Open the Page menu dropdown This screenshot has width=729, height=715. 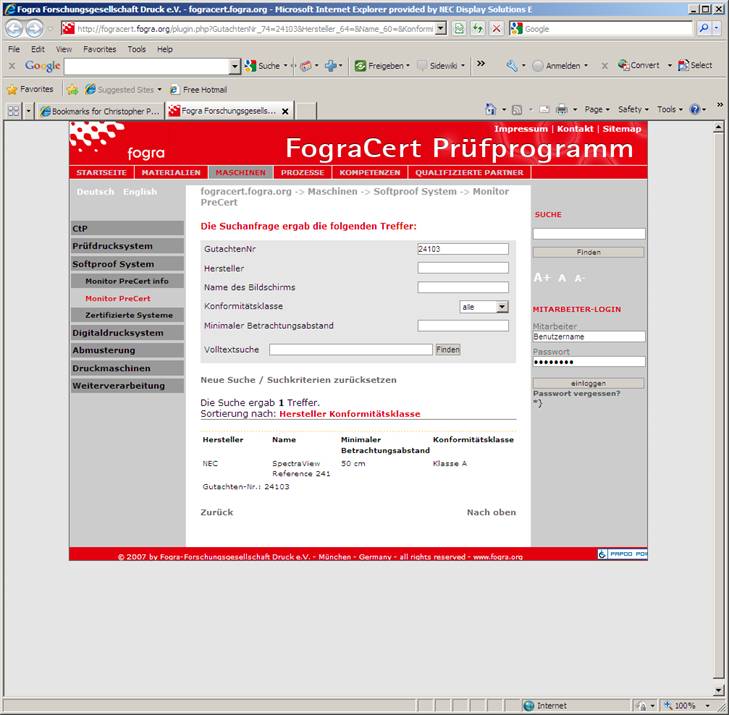(596, 109)
